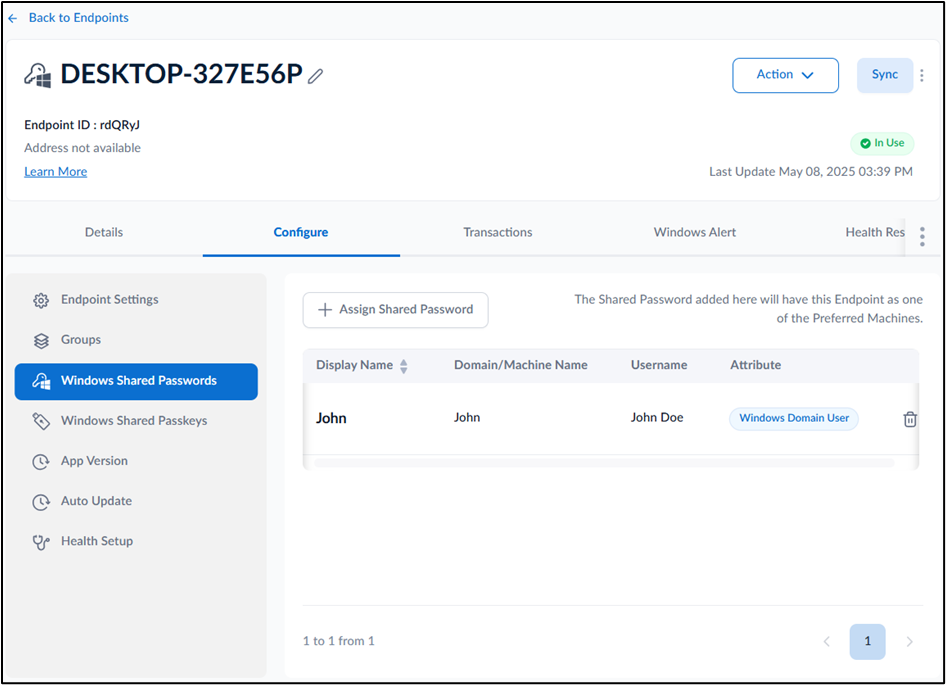Image resolution: width=946 pixels, height=685 pixels.
Task: Click the Auto Update clock icon
Action: coord(41,502)
